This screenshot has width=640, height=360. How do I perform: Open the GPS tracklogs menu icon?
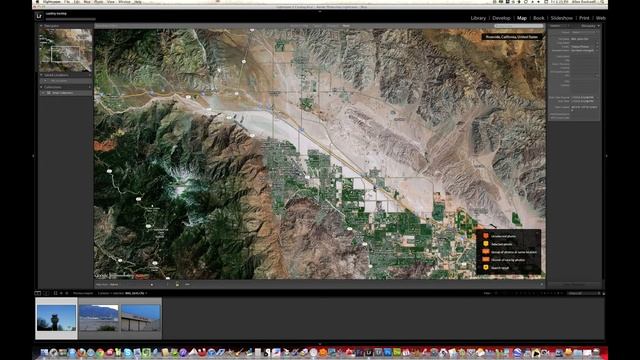click(187, 284)
